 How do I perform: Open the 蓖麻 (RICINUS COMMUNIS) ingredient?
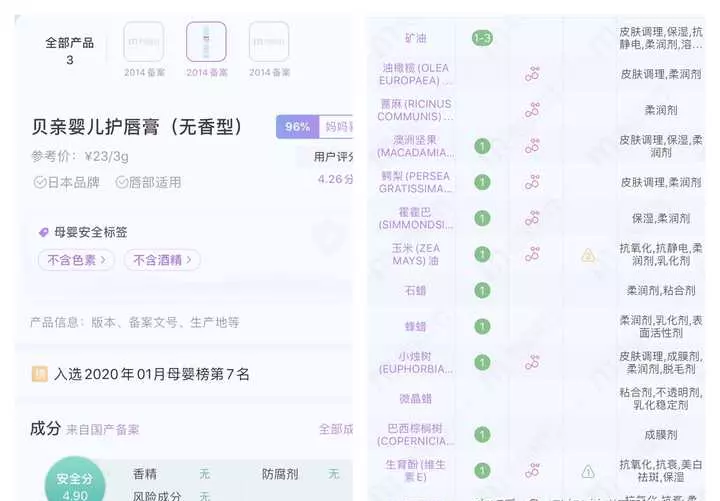(415, 110)
